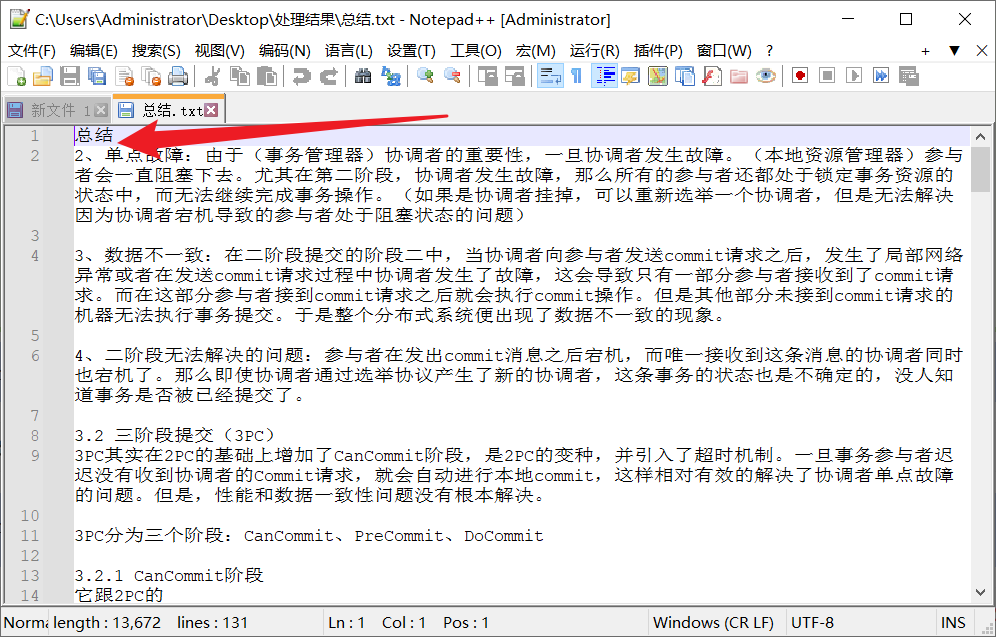
Task: Toggle show all characters pilcrow icon
Action: tap(577, 76)
